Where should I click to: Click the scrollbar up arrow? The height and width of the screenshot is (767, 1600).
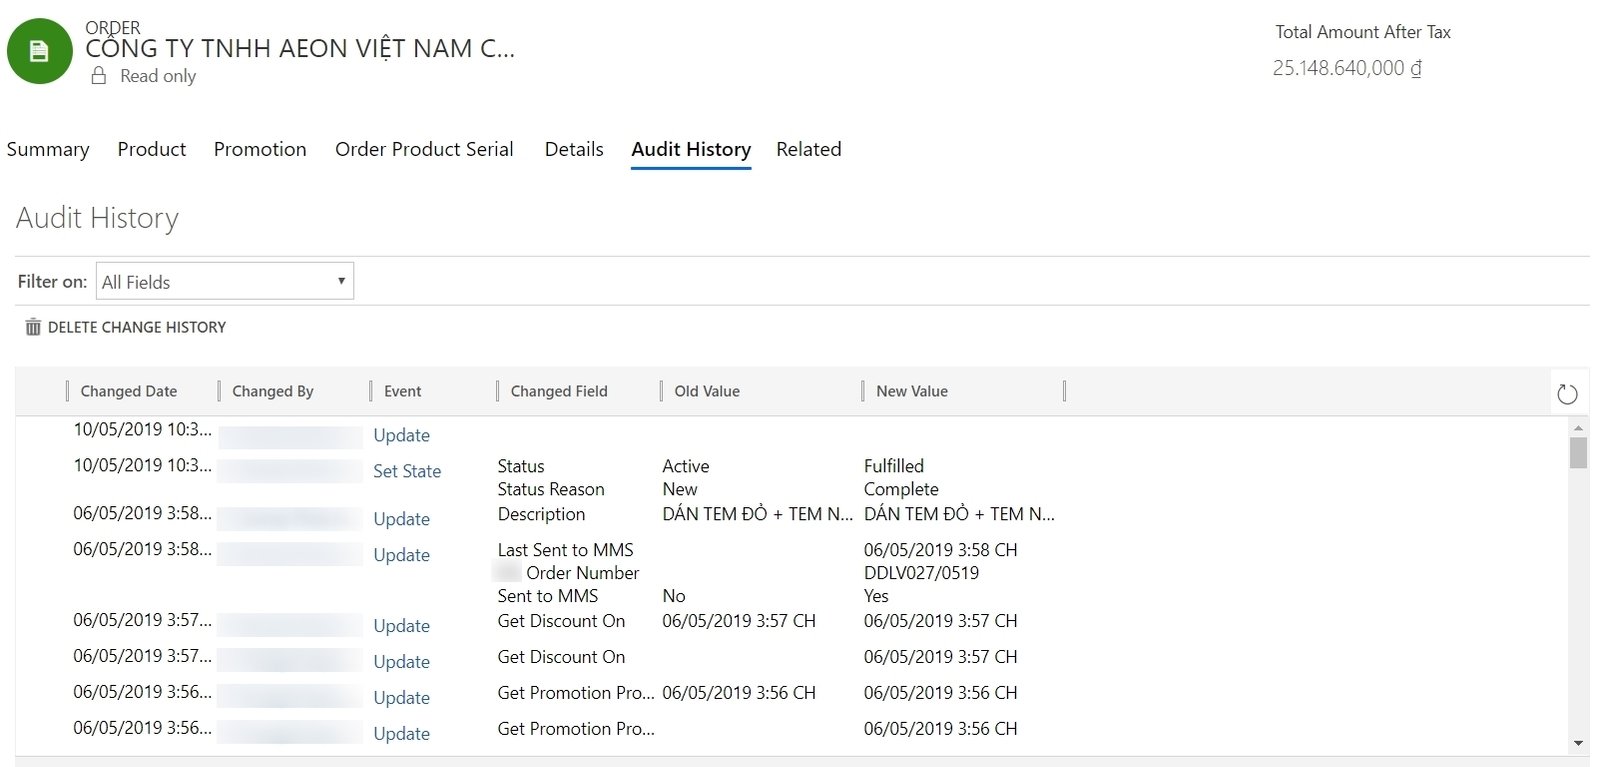coord(1578,427)
